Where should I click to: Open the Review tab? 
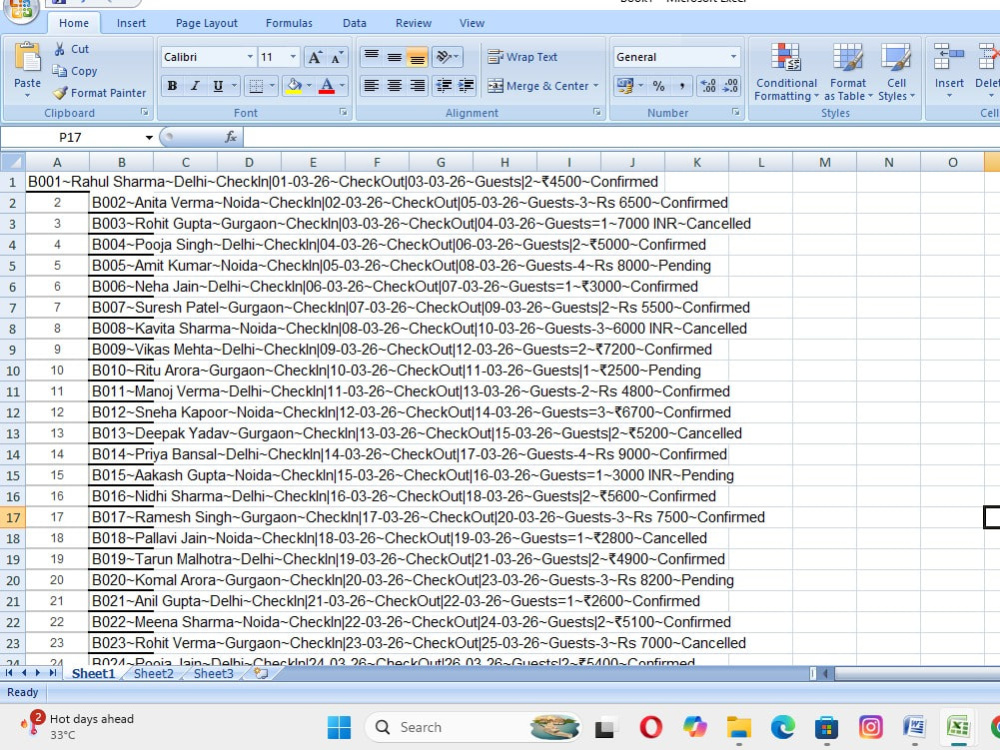[x=413, y=23]
